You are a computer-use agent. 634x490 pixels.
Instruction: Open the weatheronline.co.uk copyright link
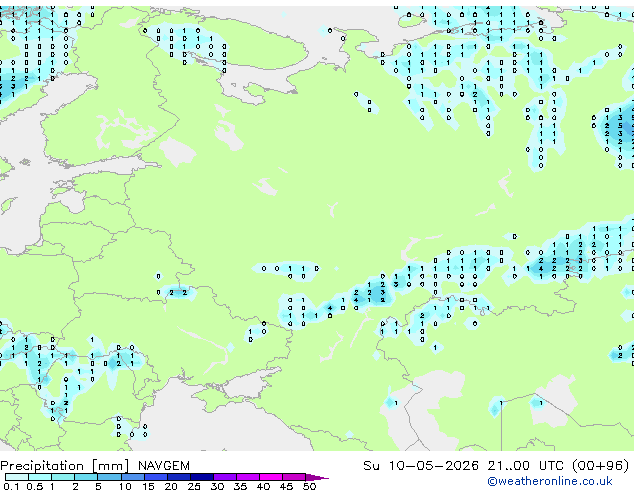pos(550,481)
